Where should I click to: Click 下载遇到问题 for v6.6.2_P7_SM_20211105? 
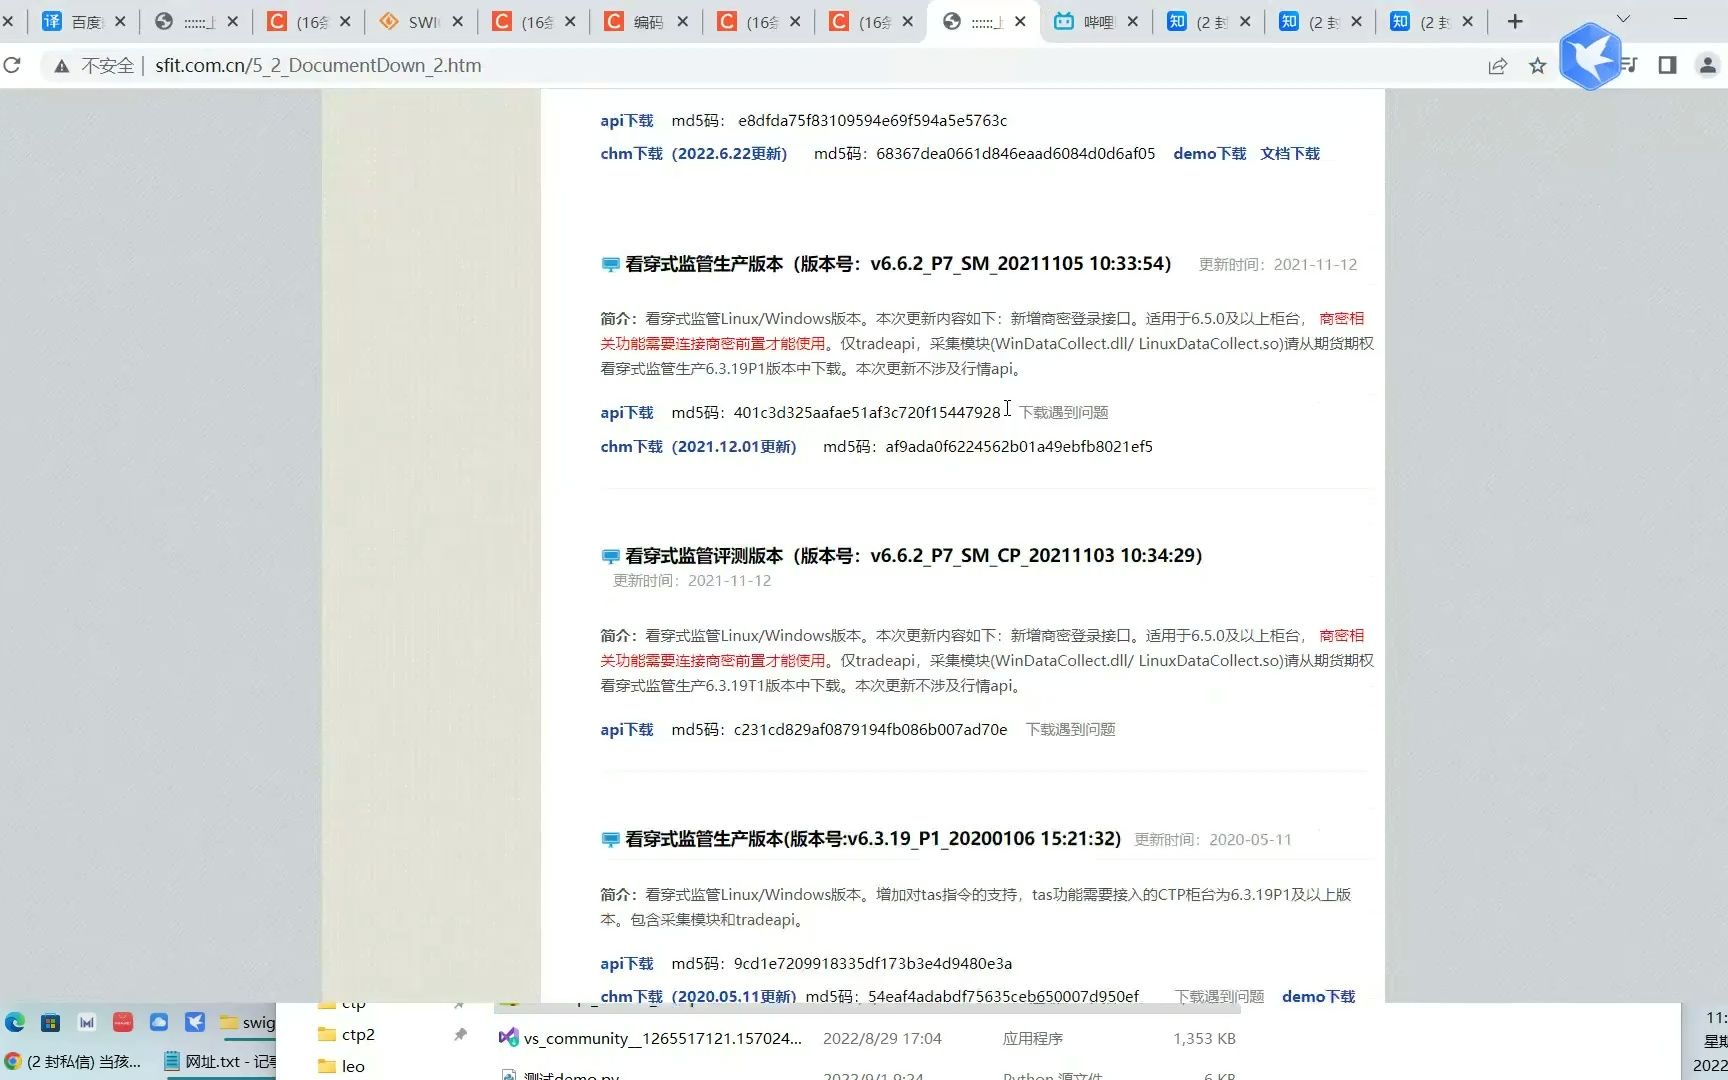click(x=1063, y=413)
